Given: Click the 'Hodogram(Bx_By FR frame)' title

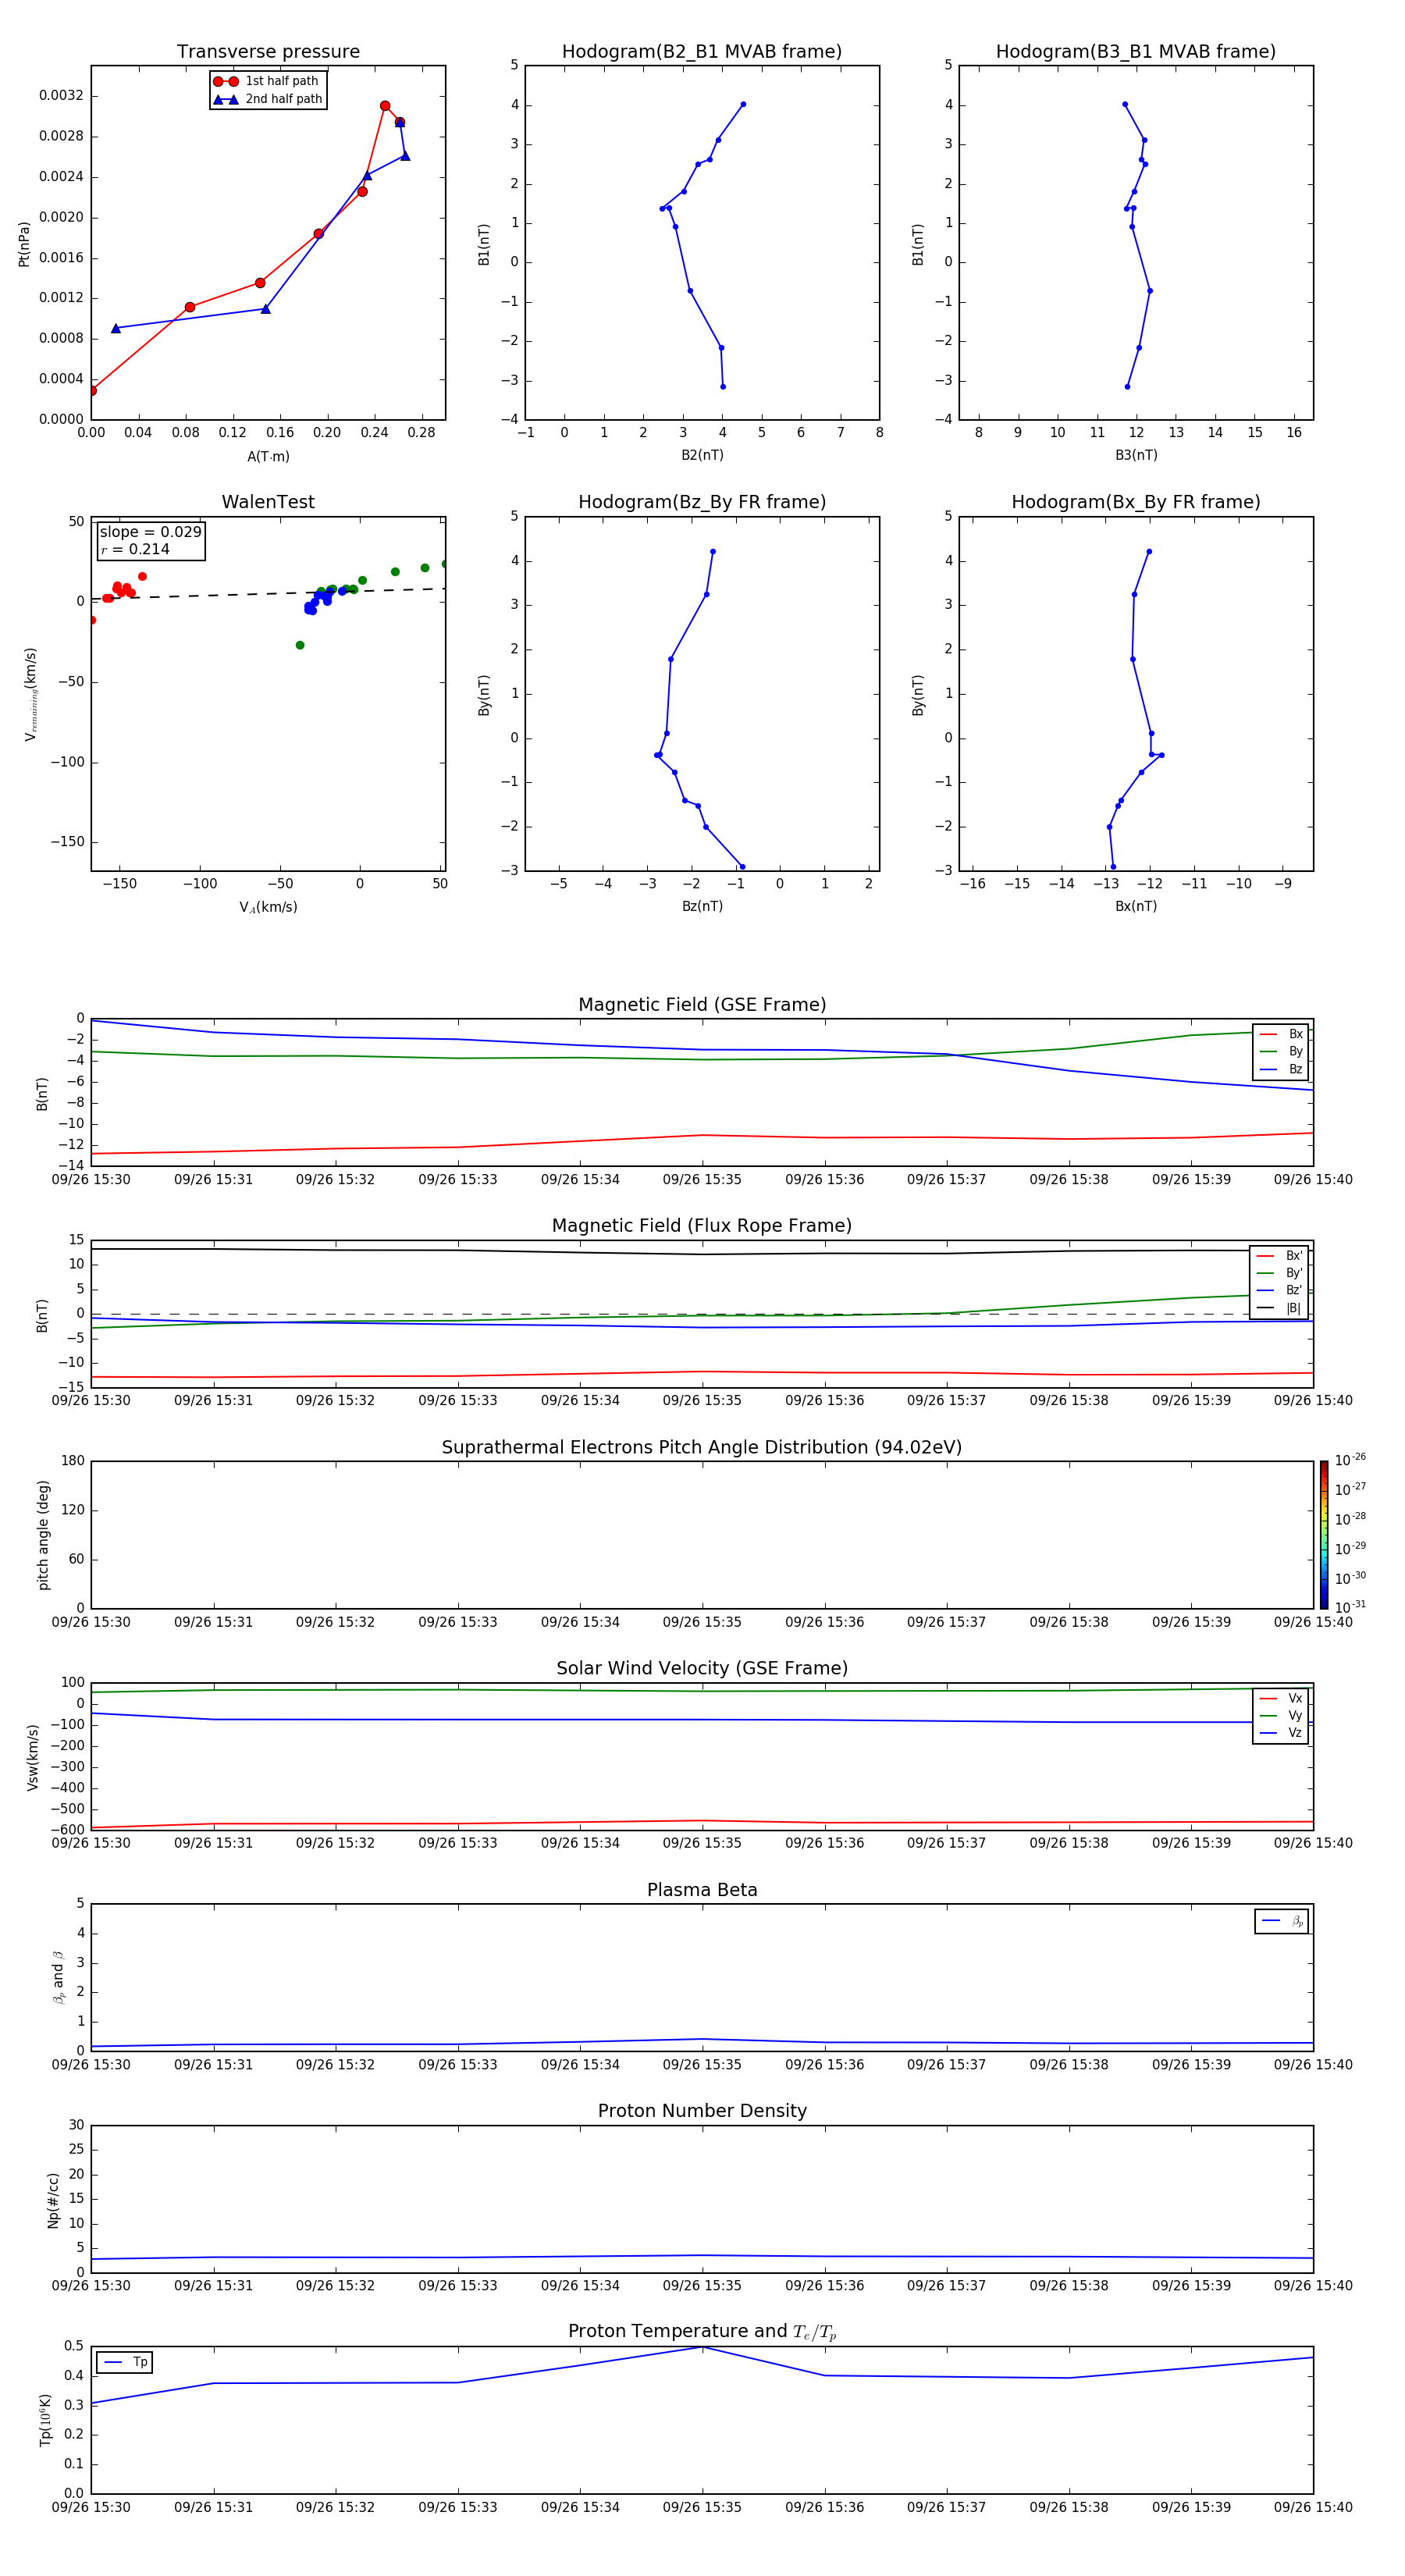Looking at the screenshot, I should [1136, 502].
